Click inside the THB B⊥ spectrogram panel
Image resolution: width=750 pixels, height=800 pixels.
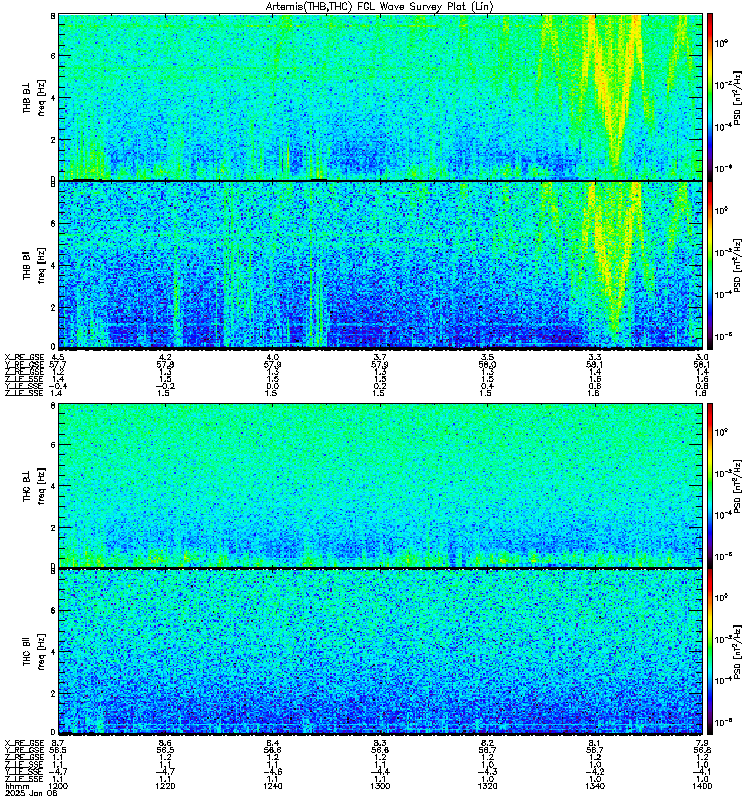tap(380, 97)
